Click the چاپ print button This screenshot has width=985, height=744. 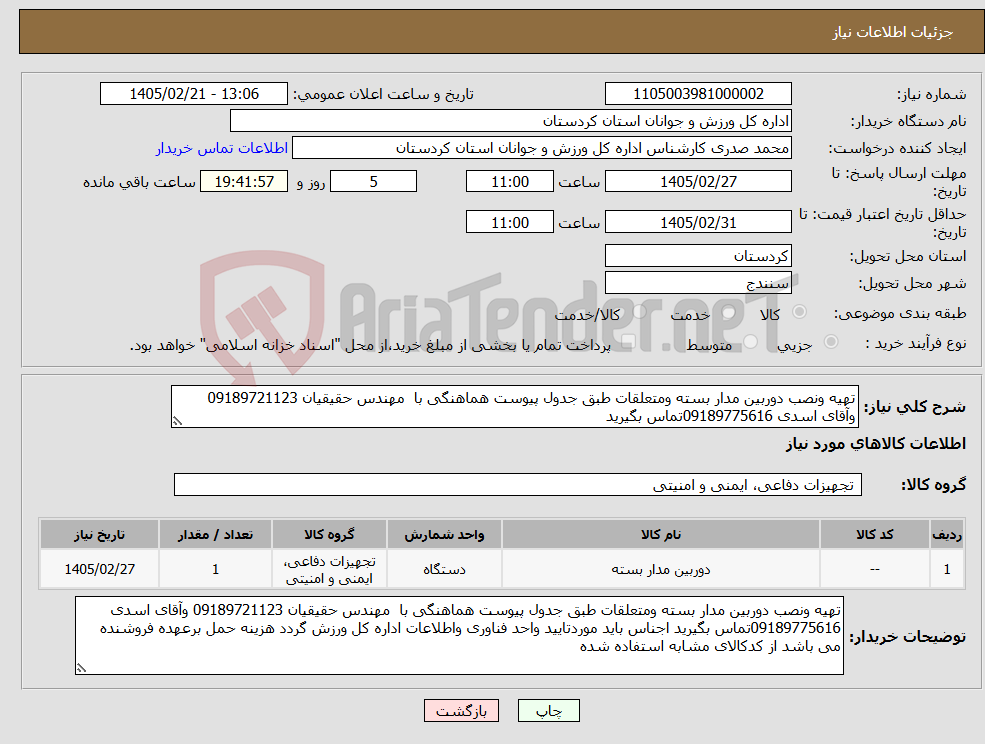548,711
